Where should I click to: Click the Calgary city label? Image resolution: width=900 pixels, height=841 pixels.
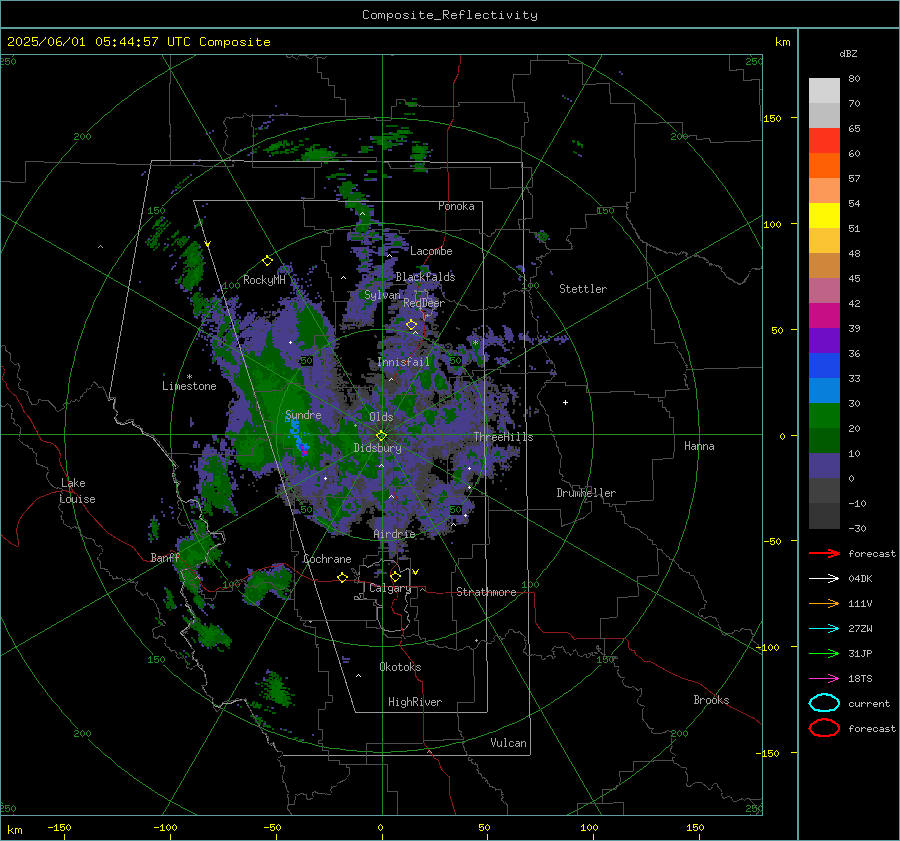[390, 588]
